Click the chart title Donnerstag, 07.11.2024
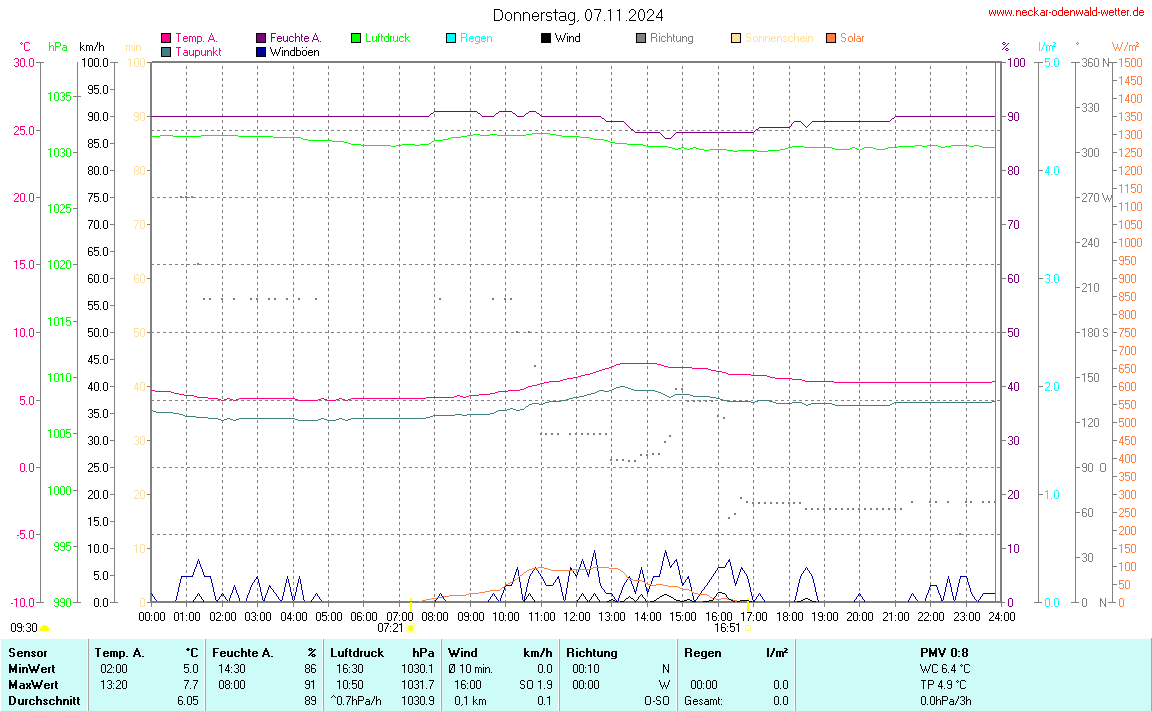 577,15
